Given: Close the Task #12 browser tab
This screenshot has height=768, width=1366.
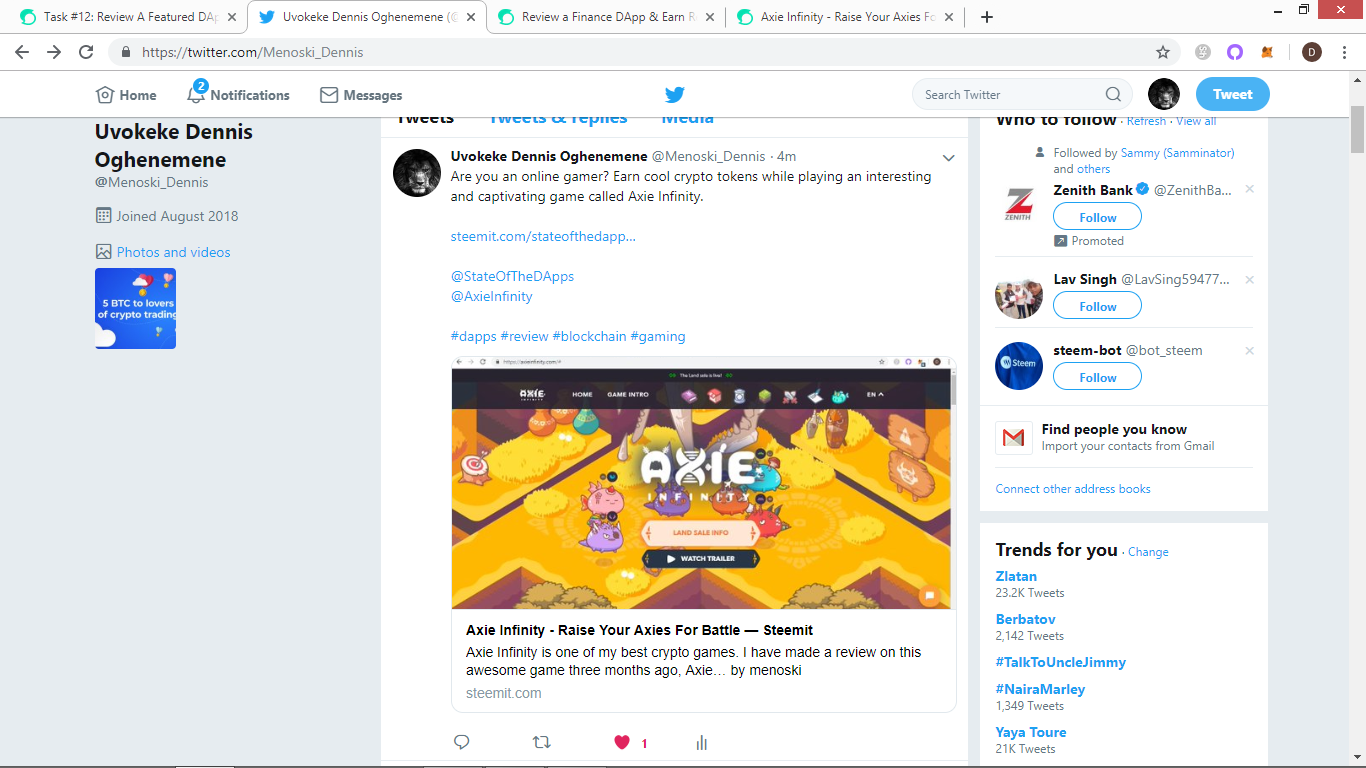Looking at the screenshot, I should pyautogui.click(x=232, y=17).
